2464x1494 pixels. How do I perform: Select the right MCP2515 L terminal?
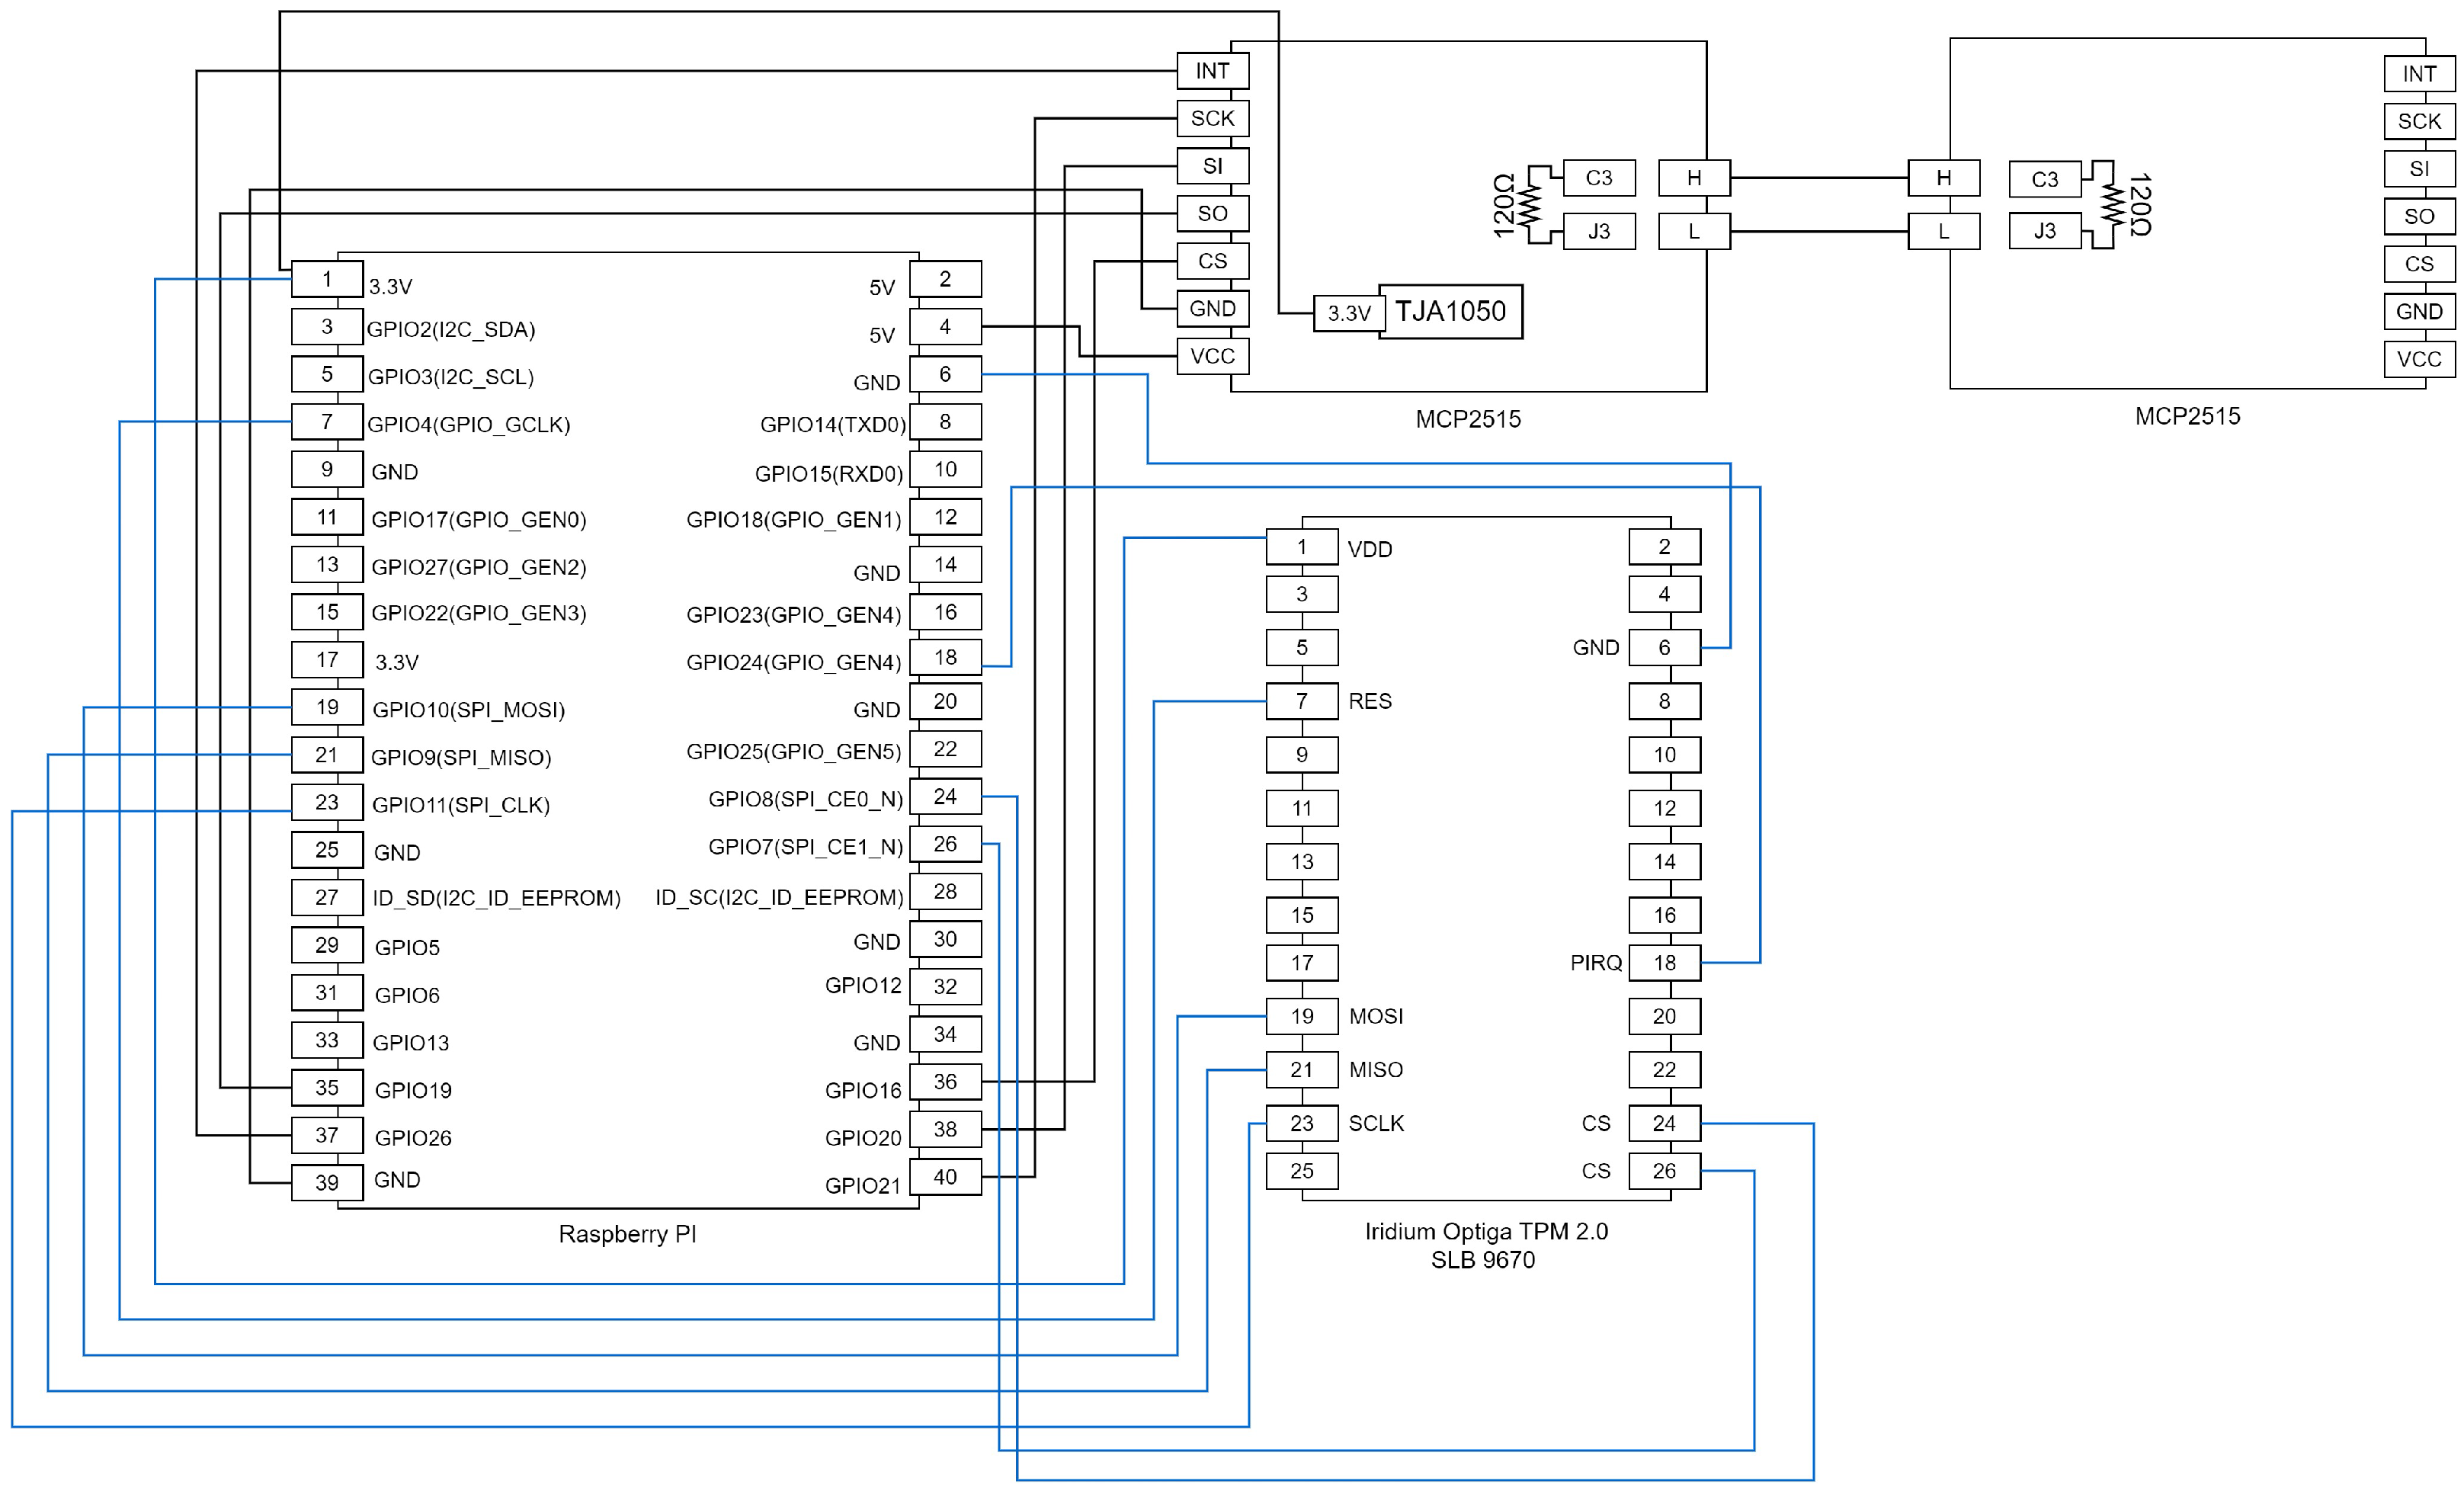1943,232
